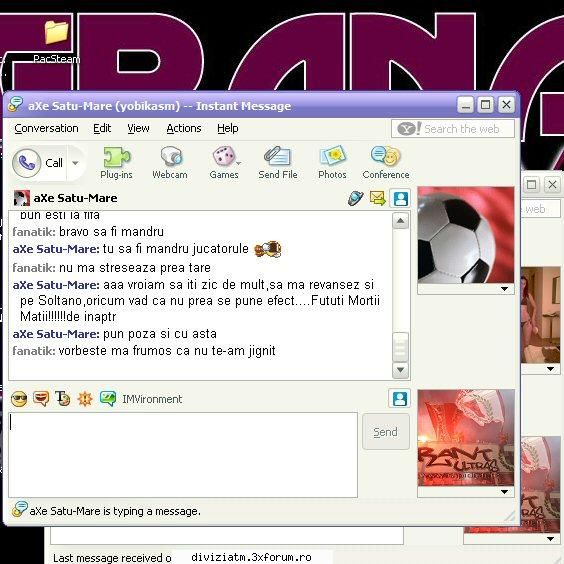Open the Plug-ins toolbar button
Screen dimensions: 564x564
[116, 163]
